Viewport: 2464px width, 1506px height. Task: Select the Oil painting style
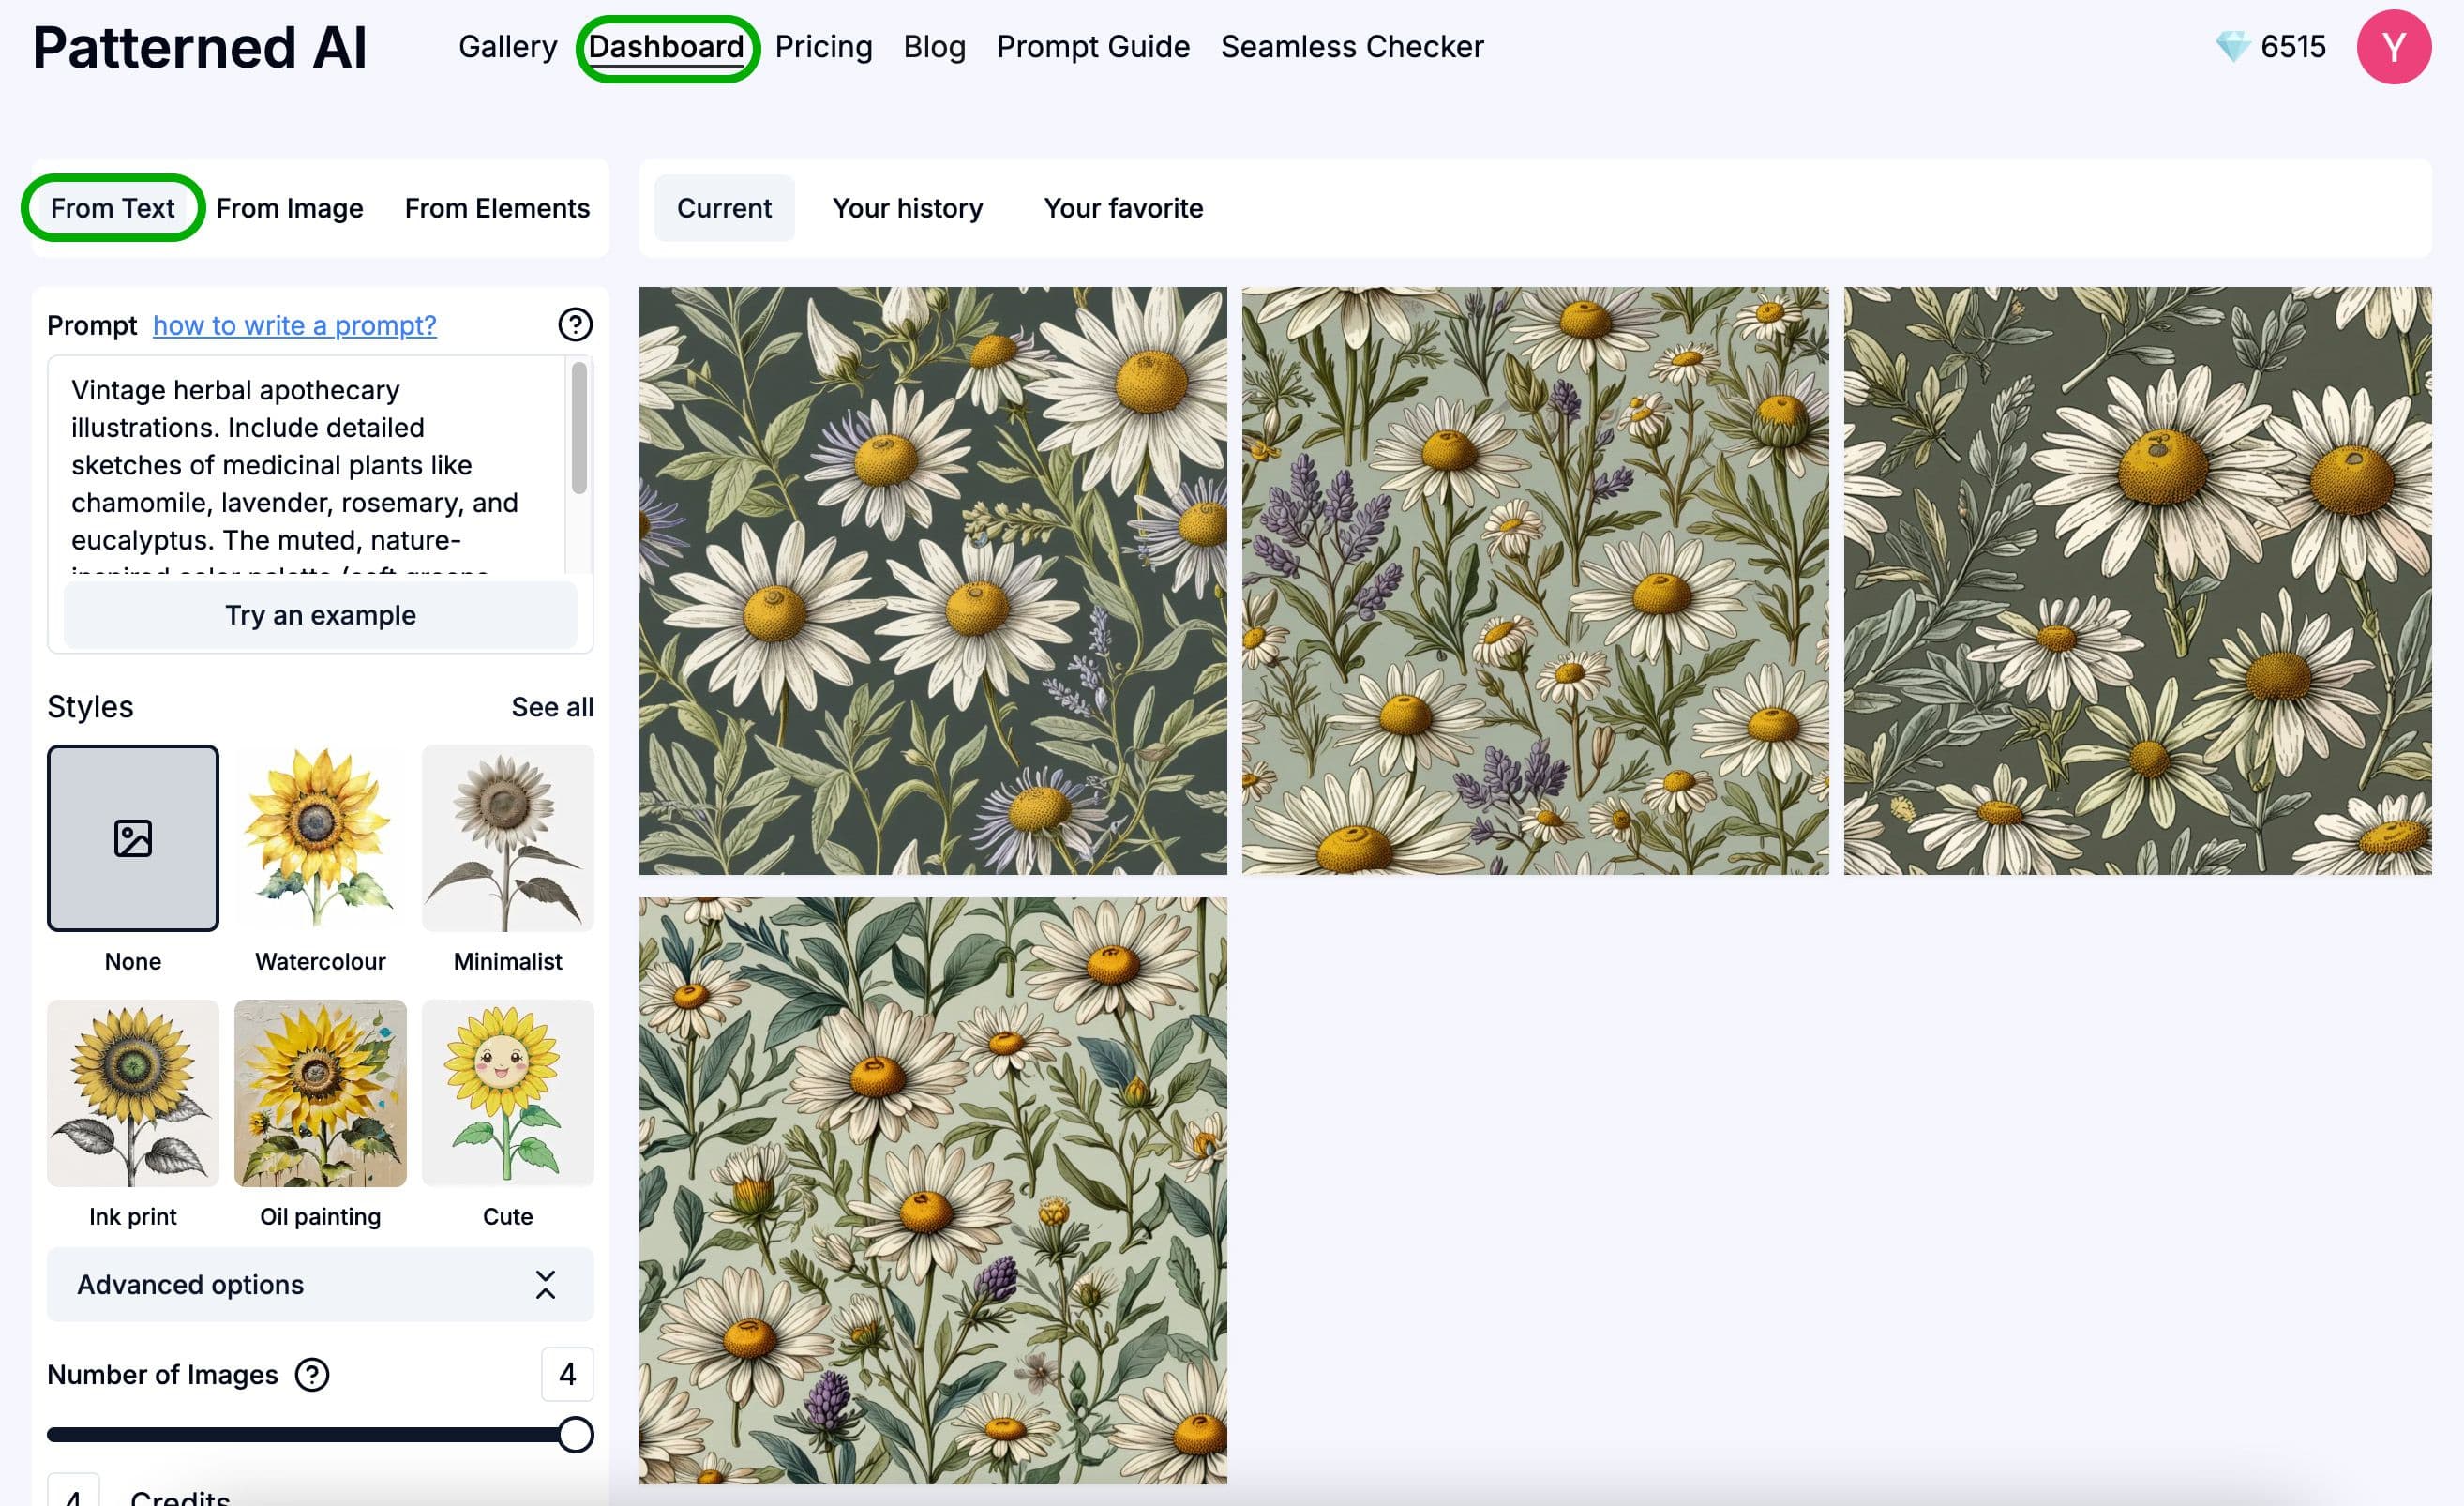point(320,1094)
